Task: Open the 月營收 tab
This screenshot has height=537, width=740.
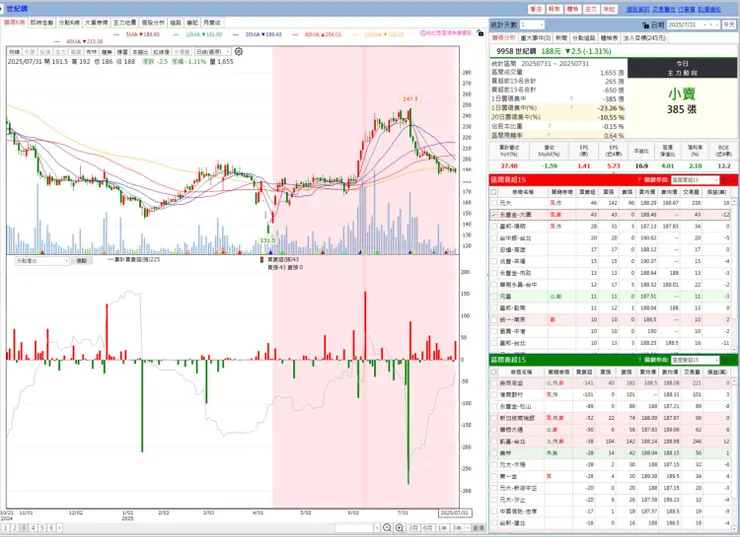Action: tap(212, 23)
